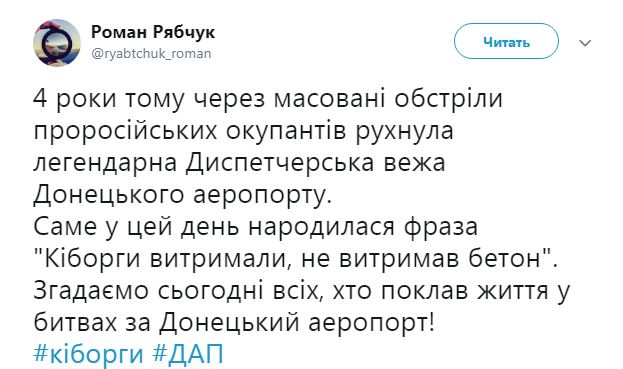
Task: Click the word "обстріли" in the first line
Action: coord(449,99)
